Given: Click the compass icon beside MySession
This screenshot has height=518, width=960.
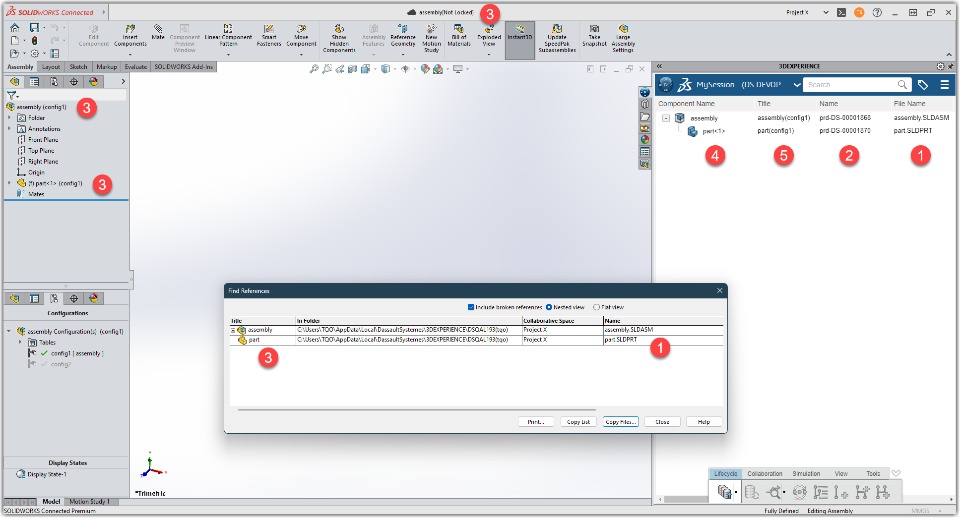Looking at the screenshot, I should click(x=666, y=84).
